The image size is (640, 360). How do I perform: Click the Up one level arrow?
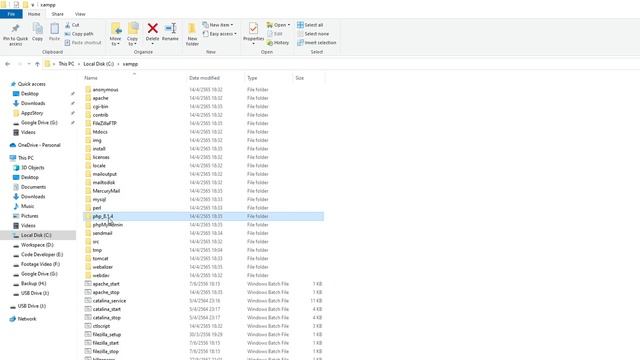pyautogui.click(x=37, y=64)
